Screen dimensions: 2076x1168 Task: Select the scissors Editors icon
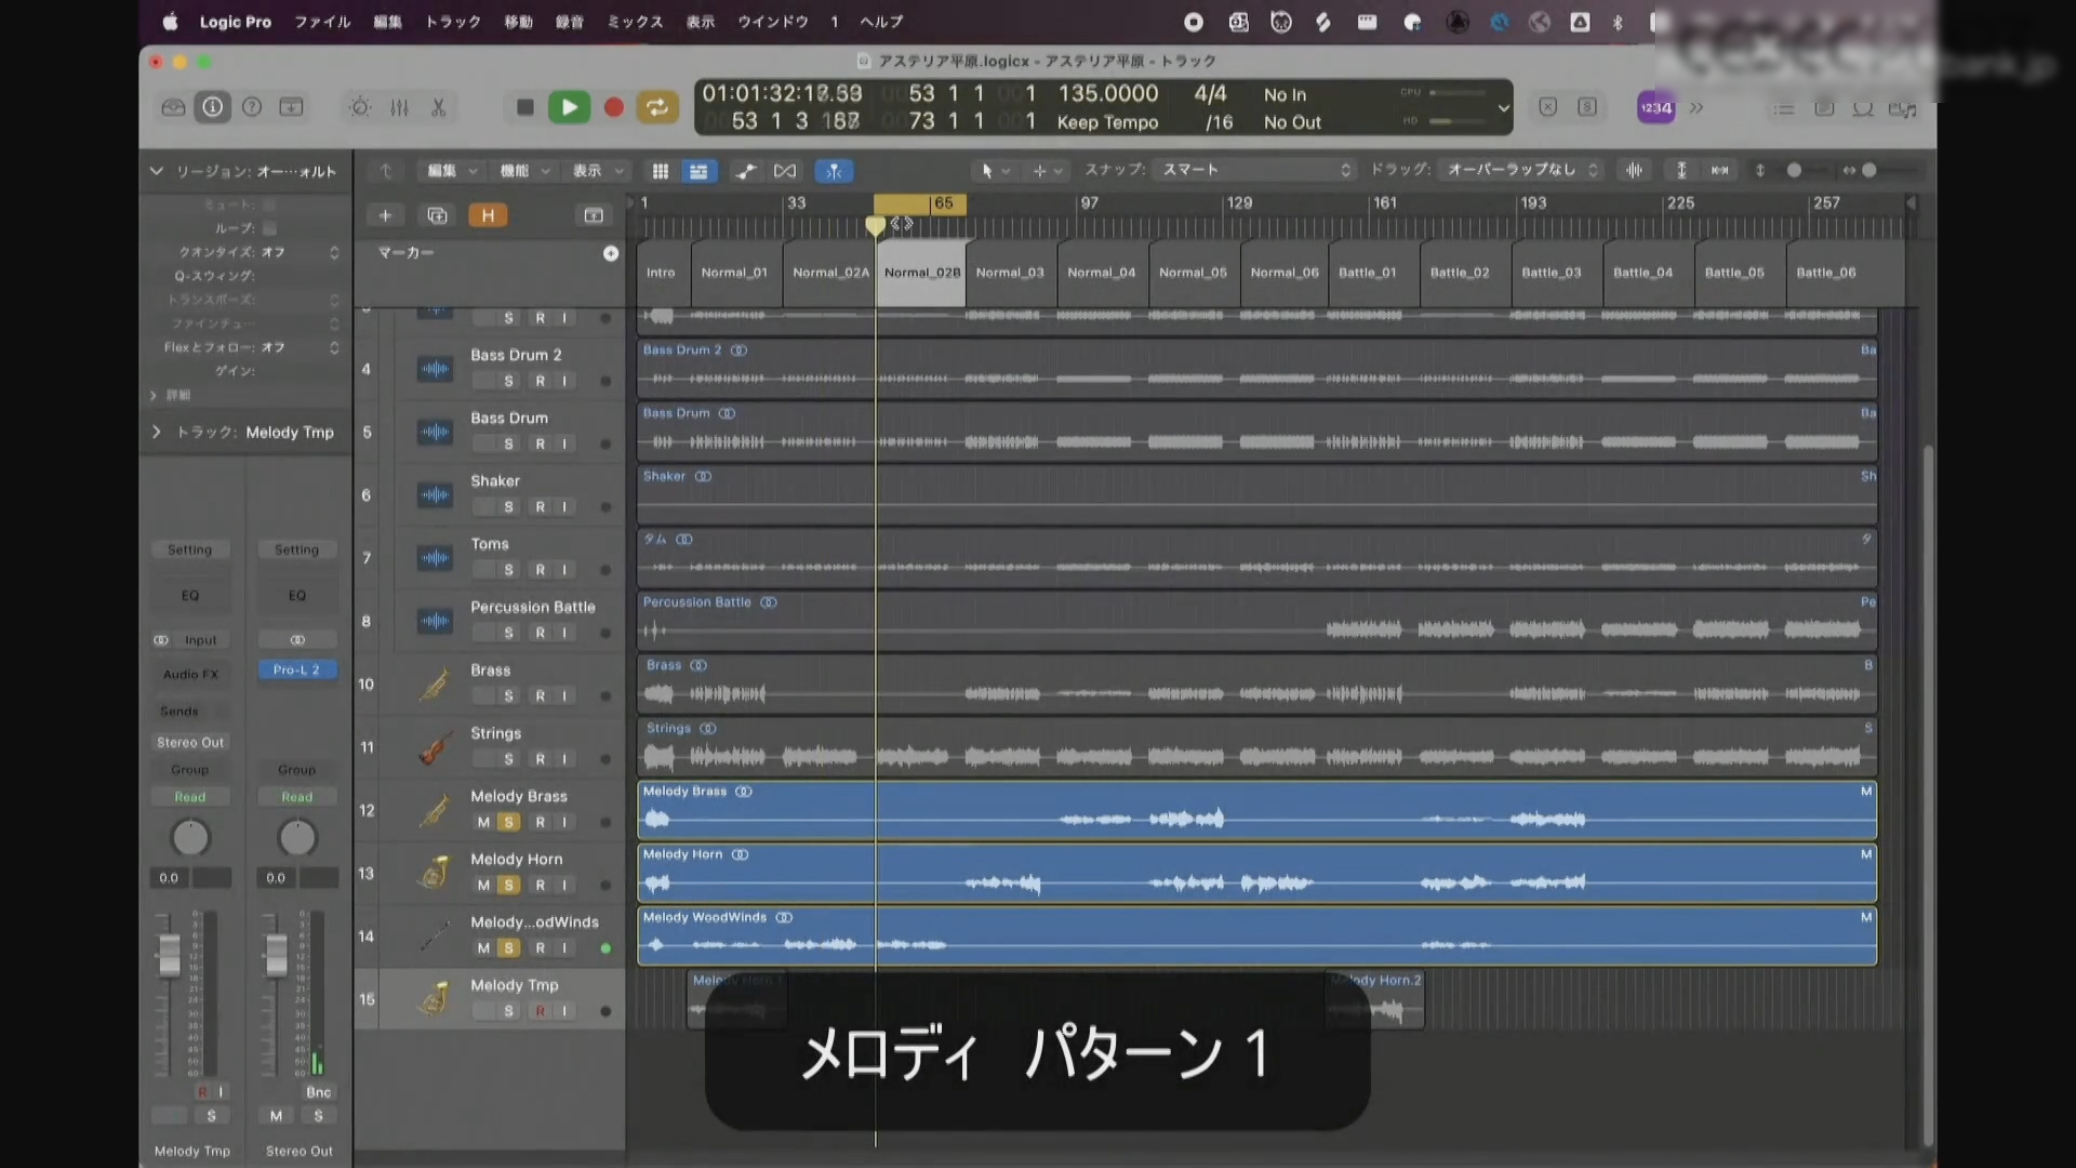tap(438, 107)
